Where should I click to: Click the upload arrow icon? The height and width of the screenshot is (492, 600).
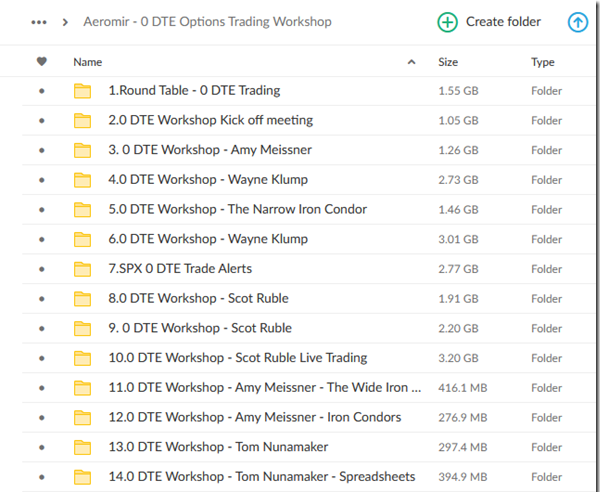click(578, 22)
